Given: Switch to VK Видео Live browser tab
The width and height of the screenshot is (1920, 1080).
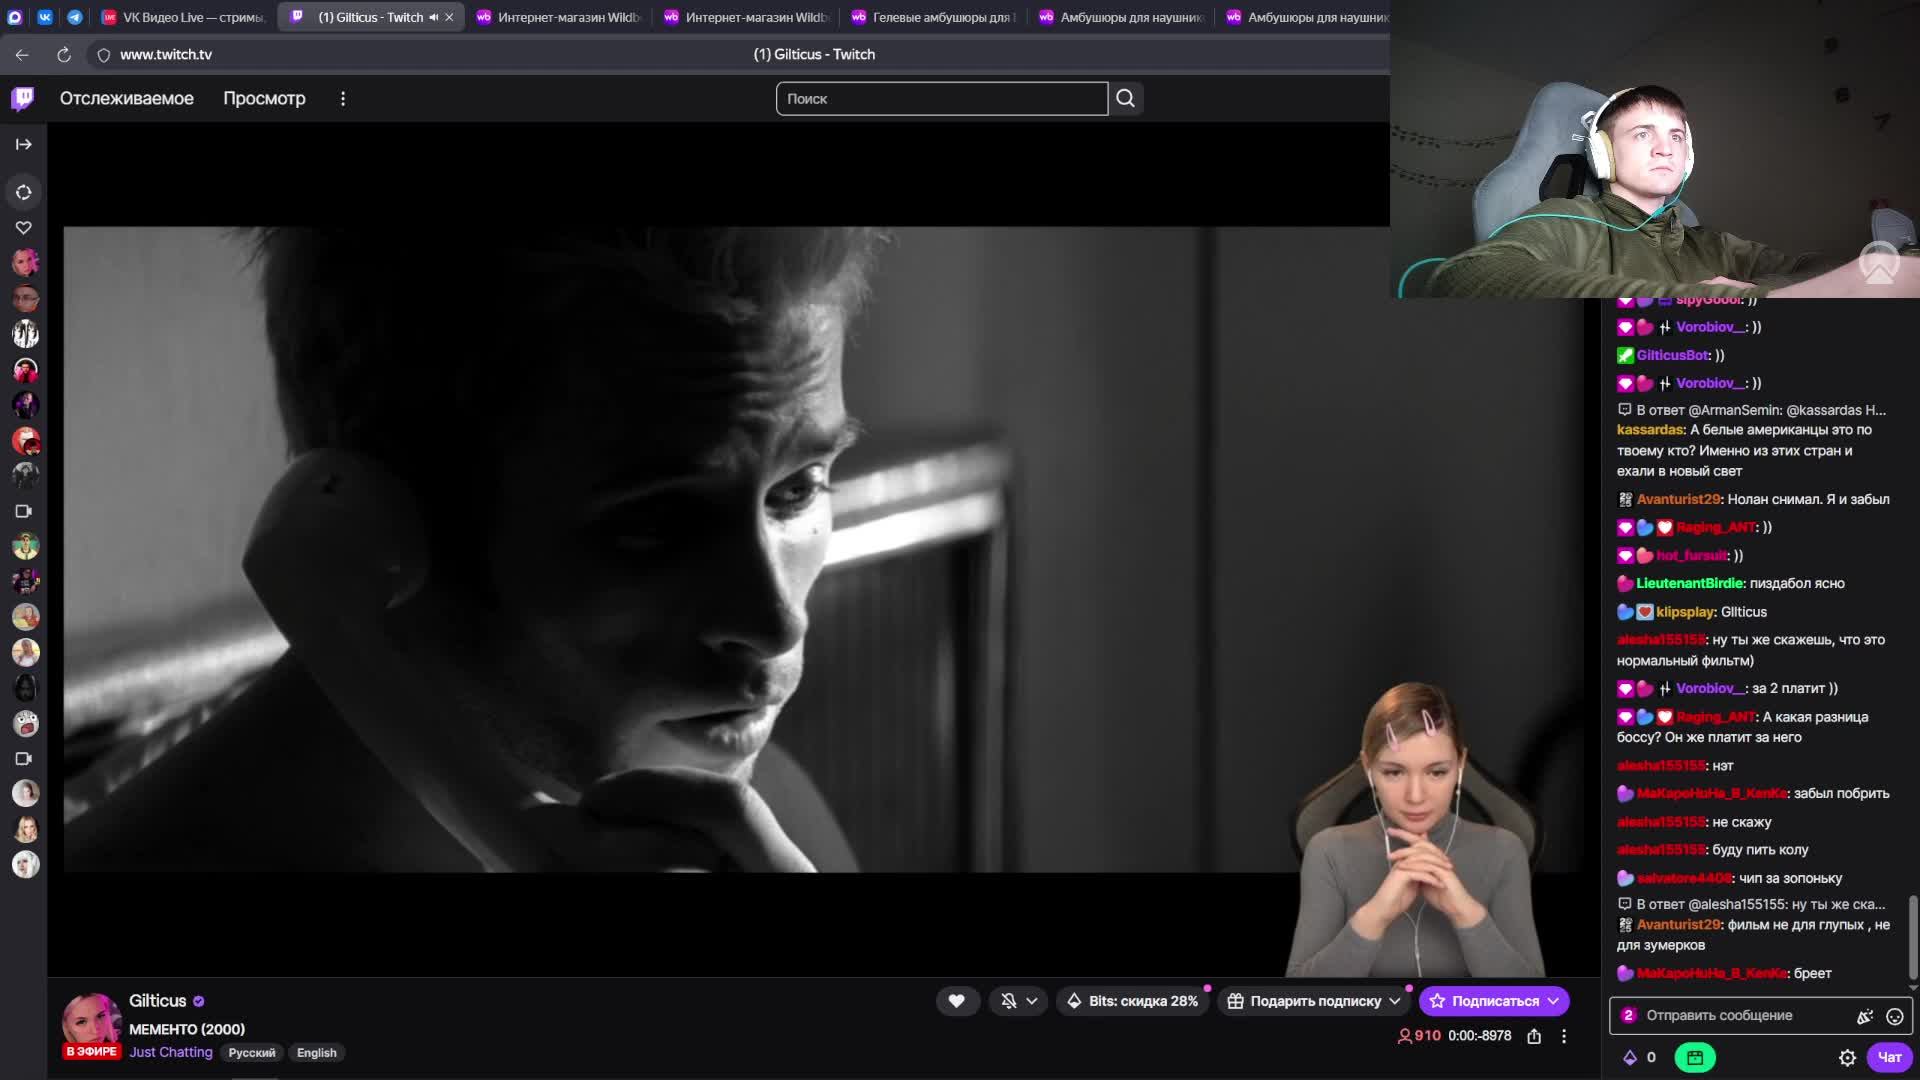Looking at the screenshot, I should click(x=183, y=17).
